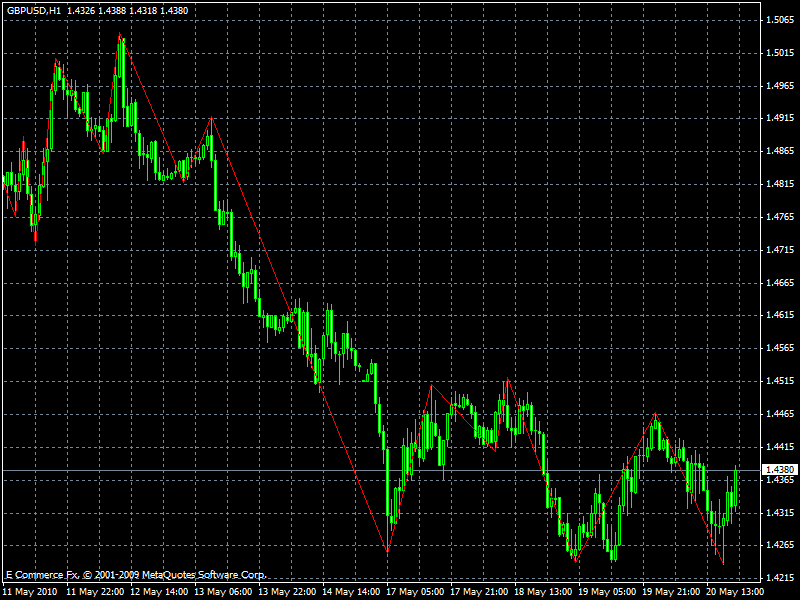Select the 11 May 2010 date label

click(x=29, y=591)
